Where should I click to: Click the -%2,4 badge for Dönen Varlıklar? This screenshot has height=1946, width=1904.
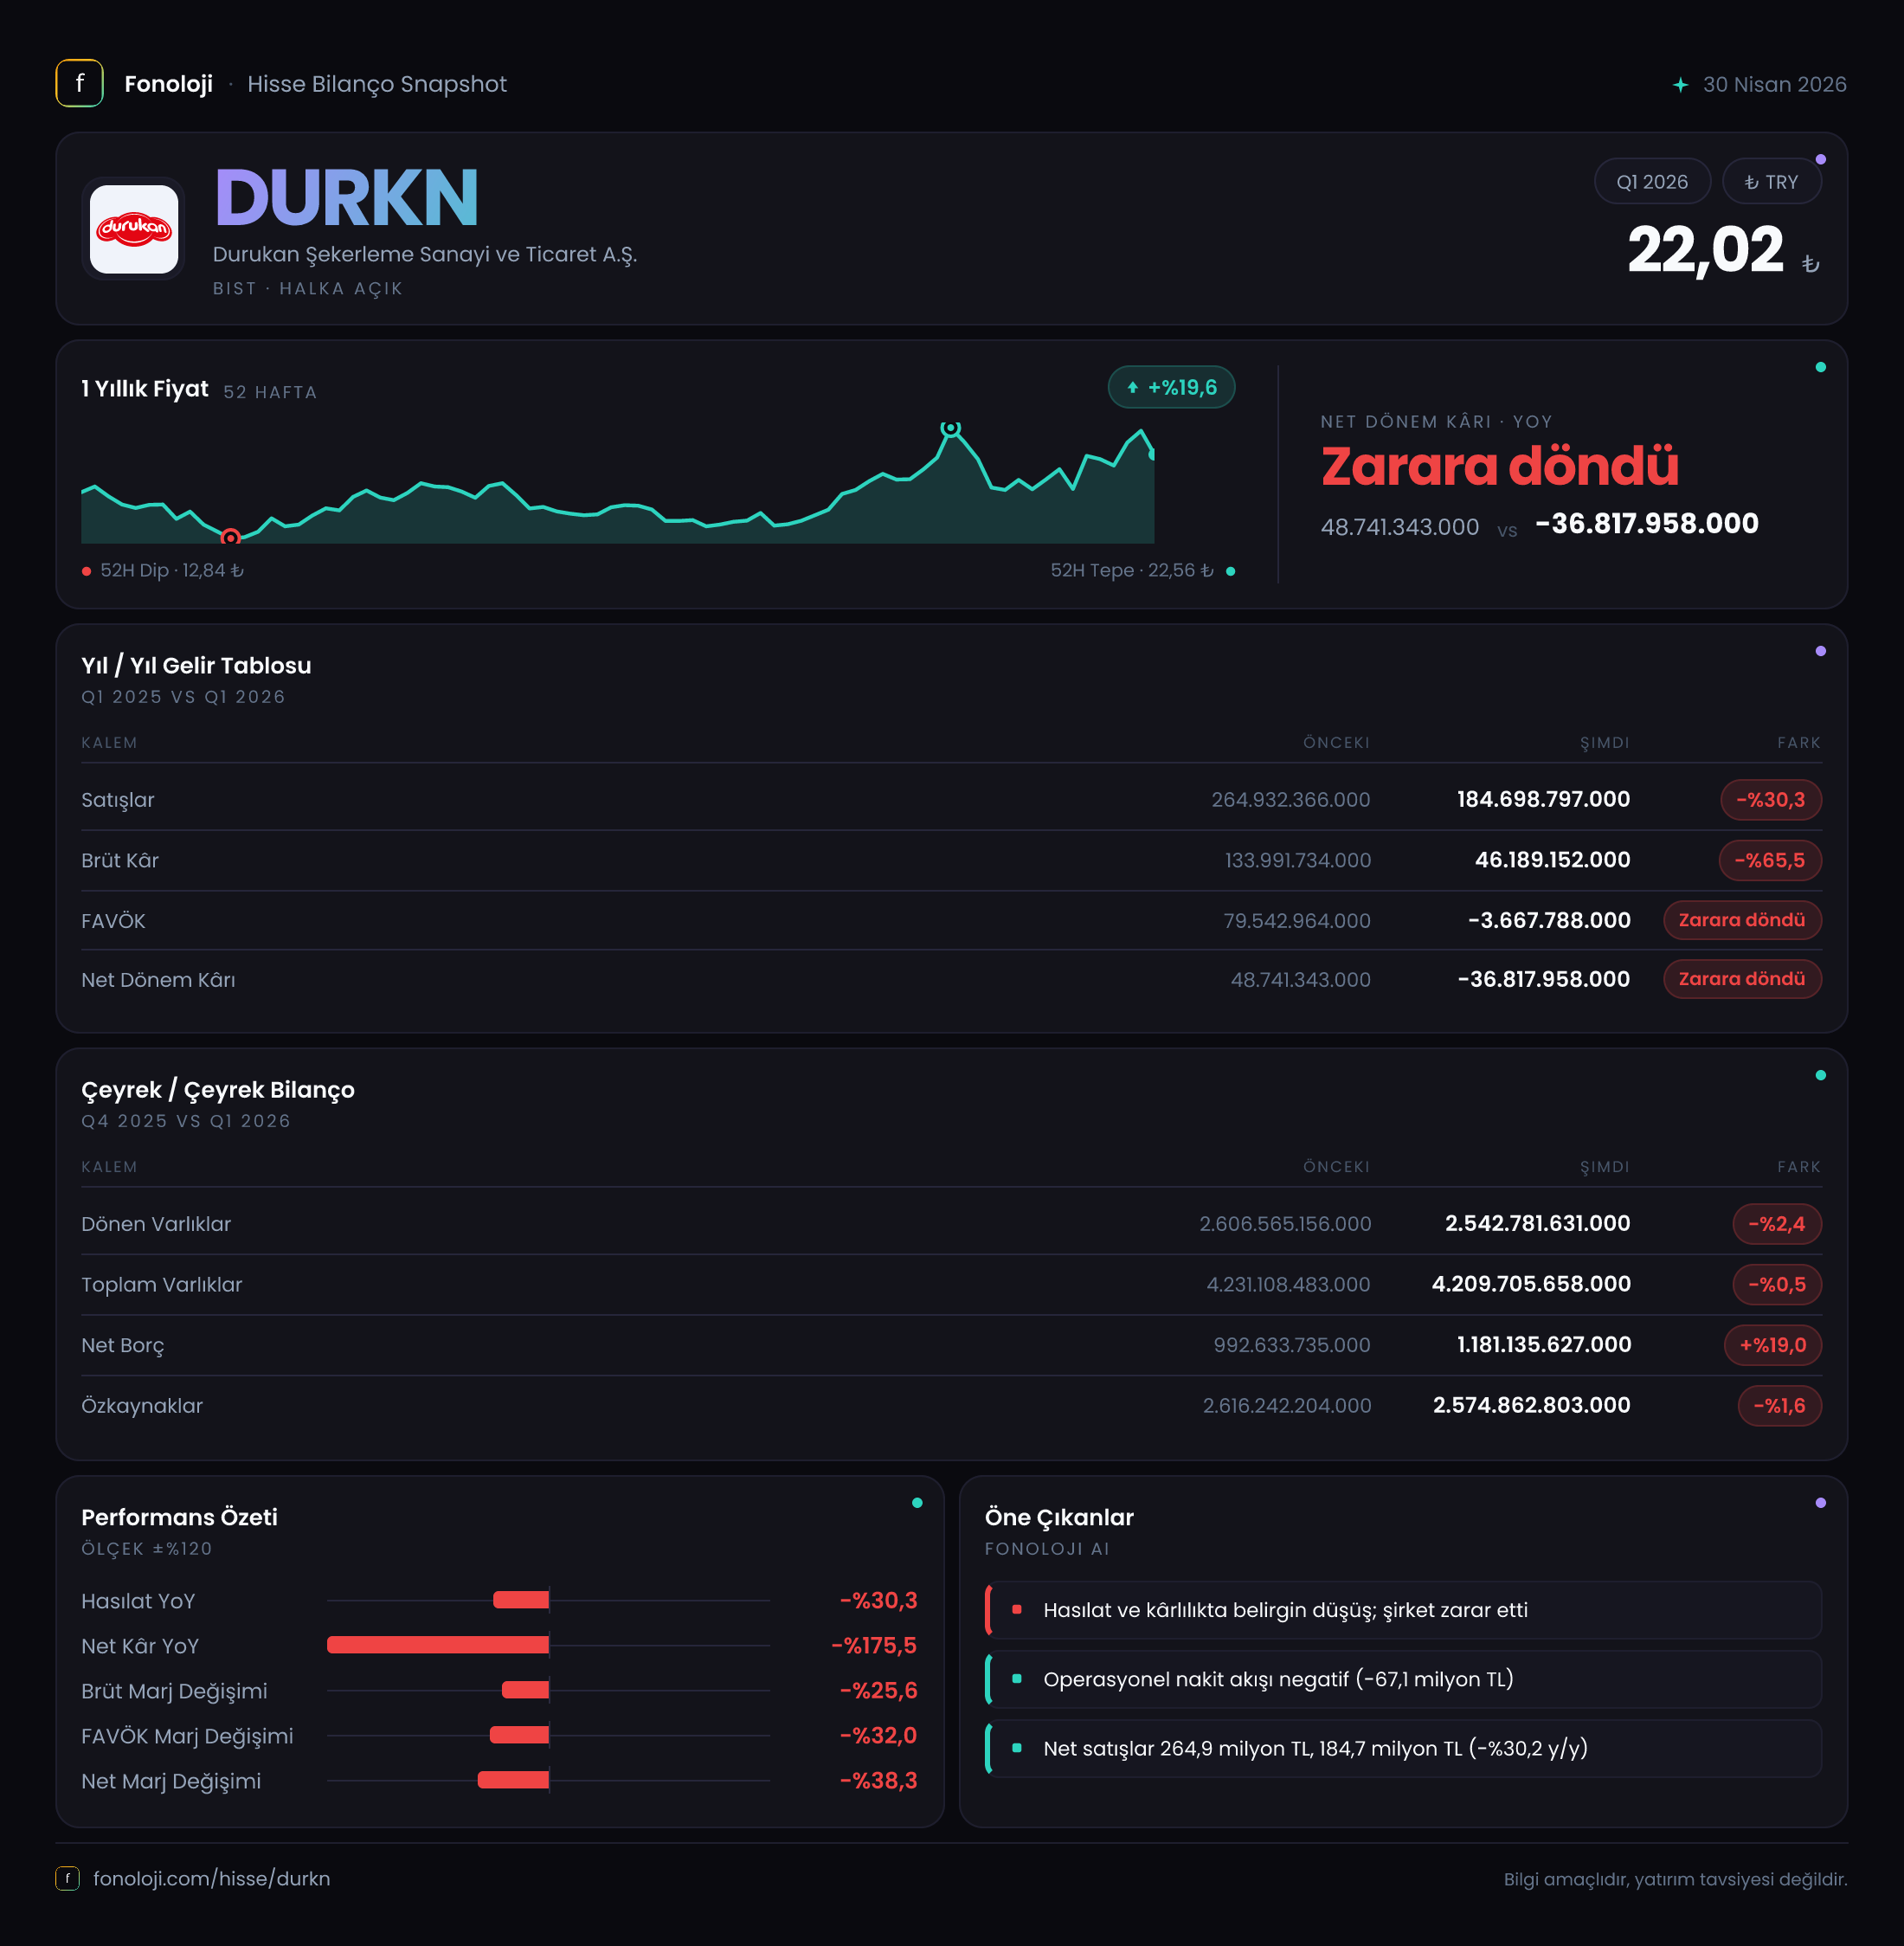[1777, 1224]
